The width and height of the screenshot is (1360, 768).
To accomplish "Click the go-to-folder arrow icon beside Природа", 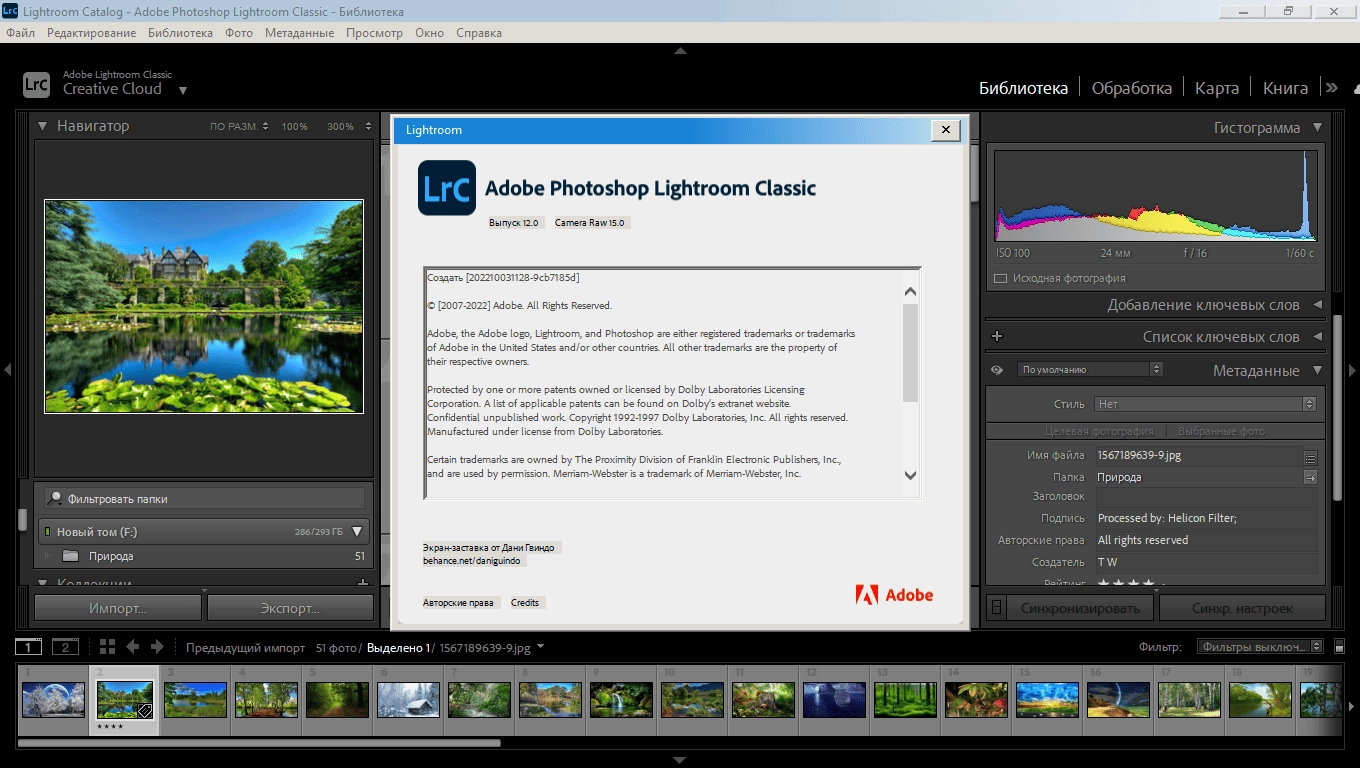I will (1310, 478).
